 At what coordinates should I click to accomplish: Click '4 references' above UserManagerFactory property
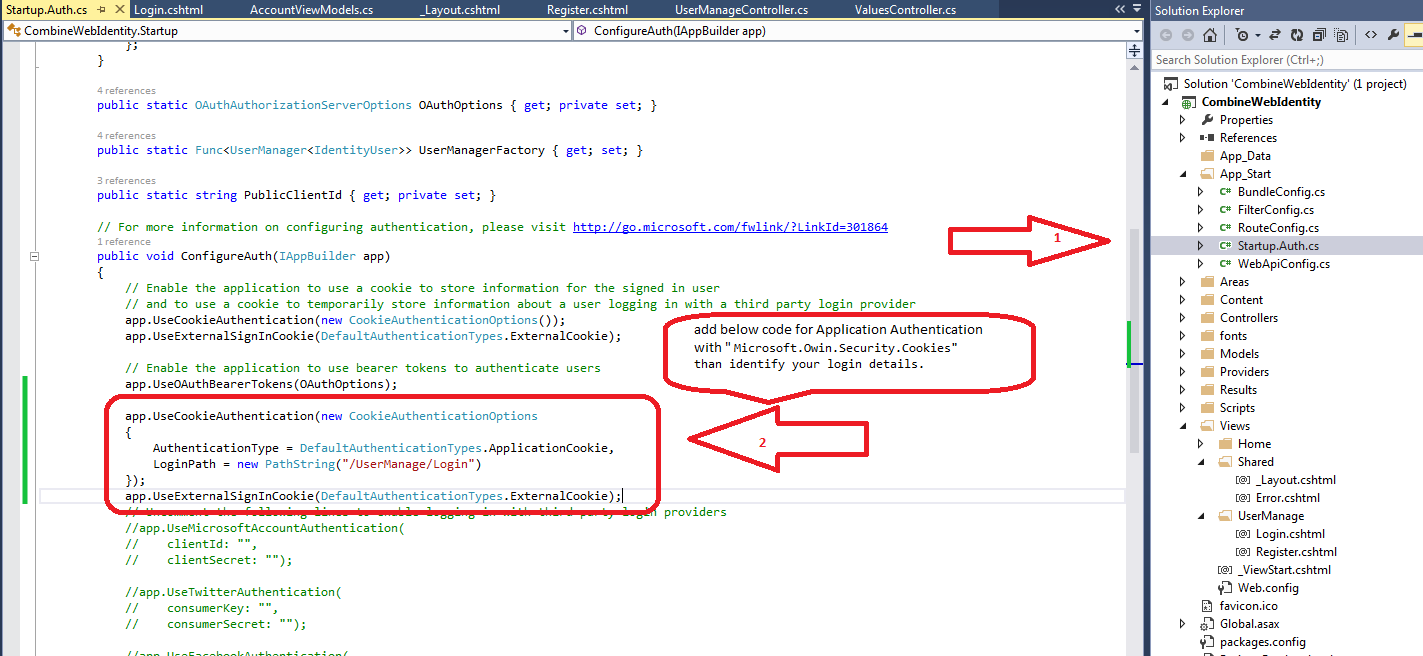click(126, 136)
